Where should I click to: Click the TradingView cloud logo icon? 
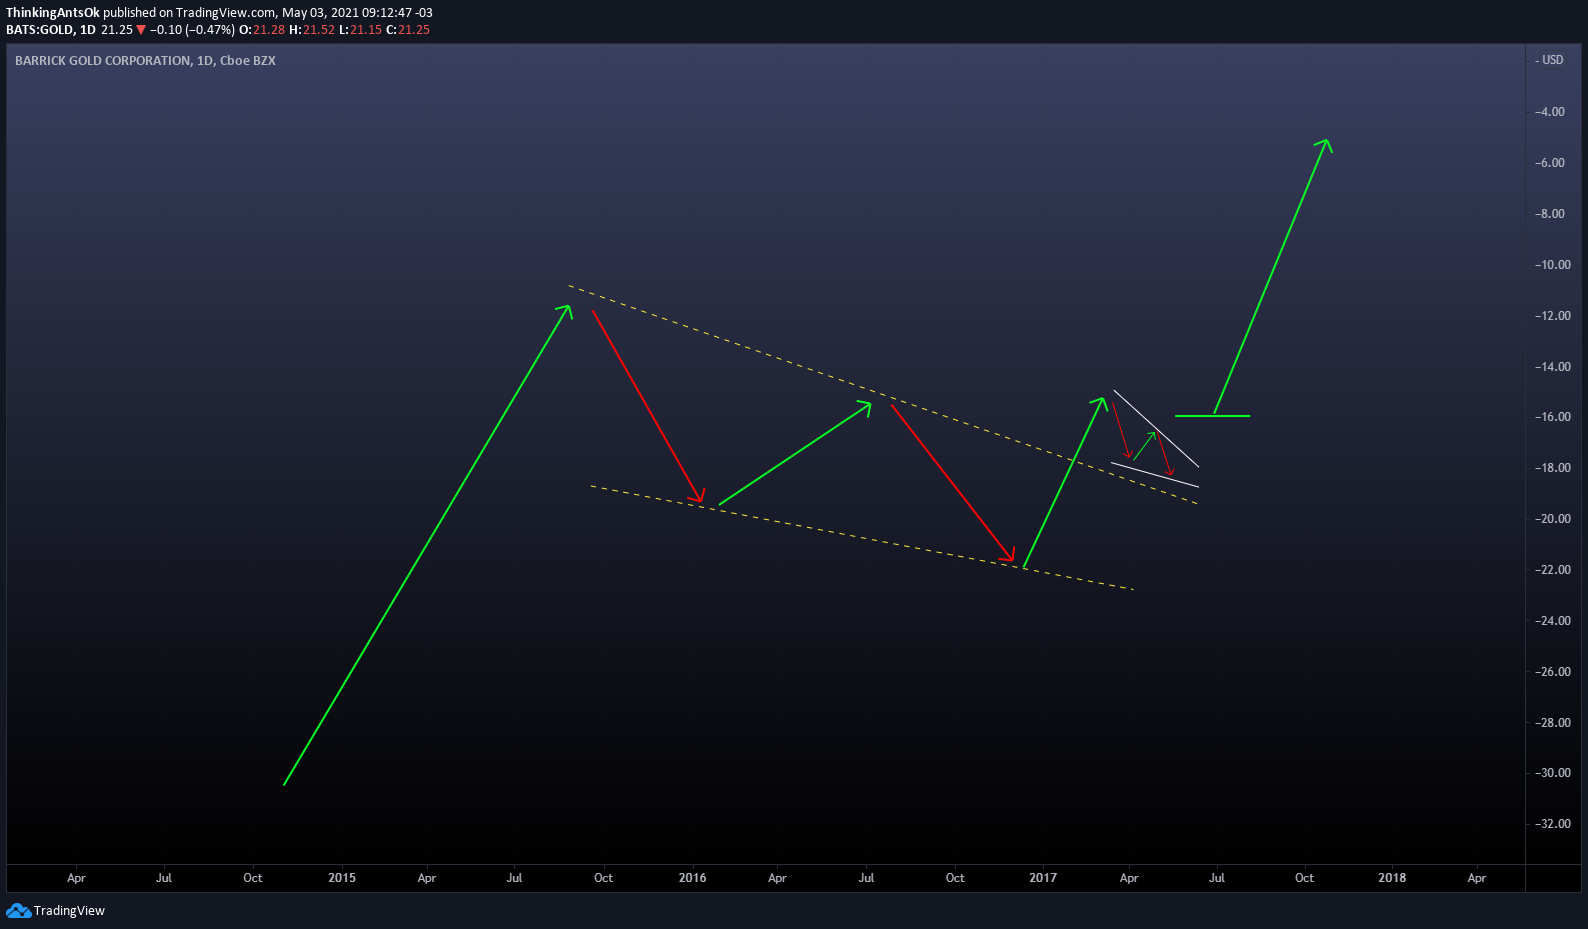[18, 910]
